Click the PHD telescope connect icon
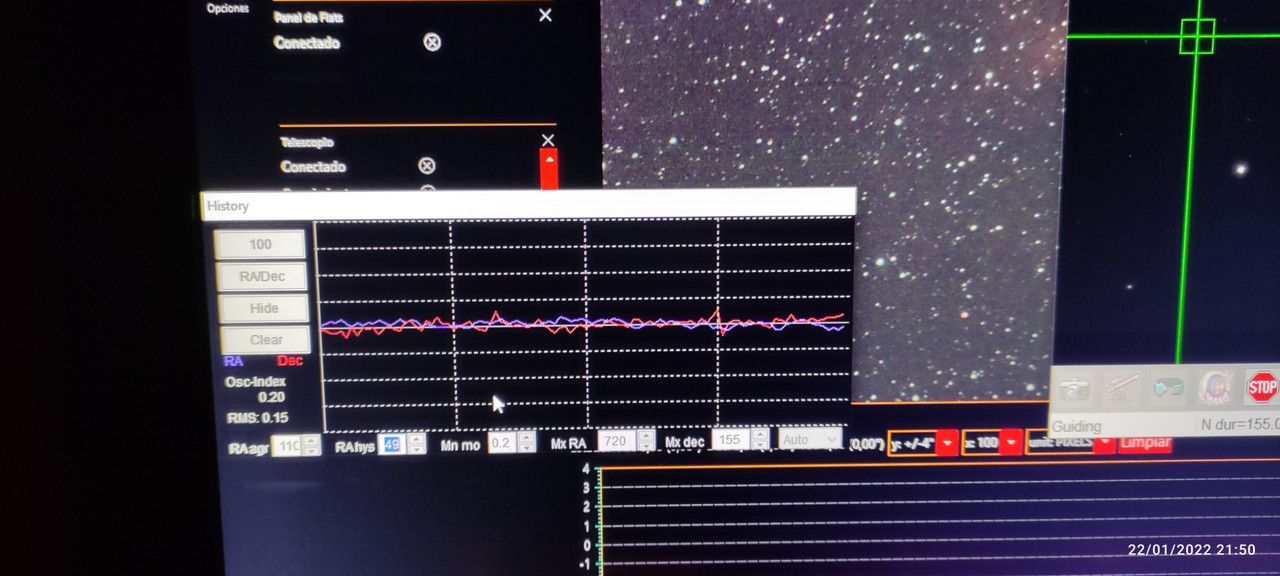Screen dimensions: 1280x576 (1122, 387)
